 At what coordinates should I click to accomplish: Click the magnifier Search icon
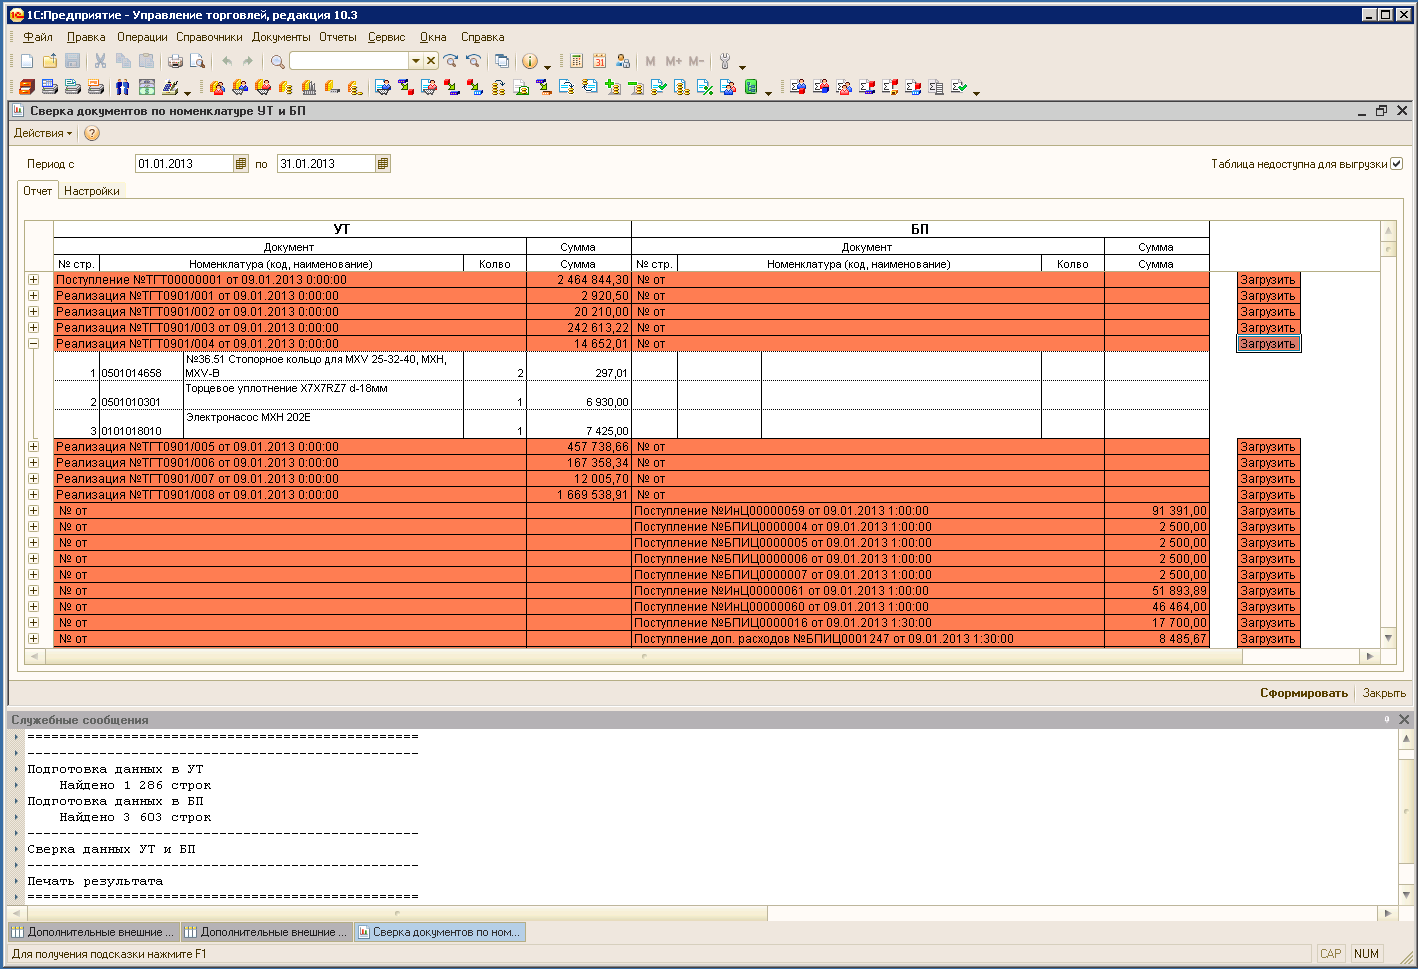point(278,61)
